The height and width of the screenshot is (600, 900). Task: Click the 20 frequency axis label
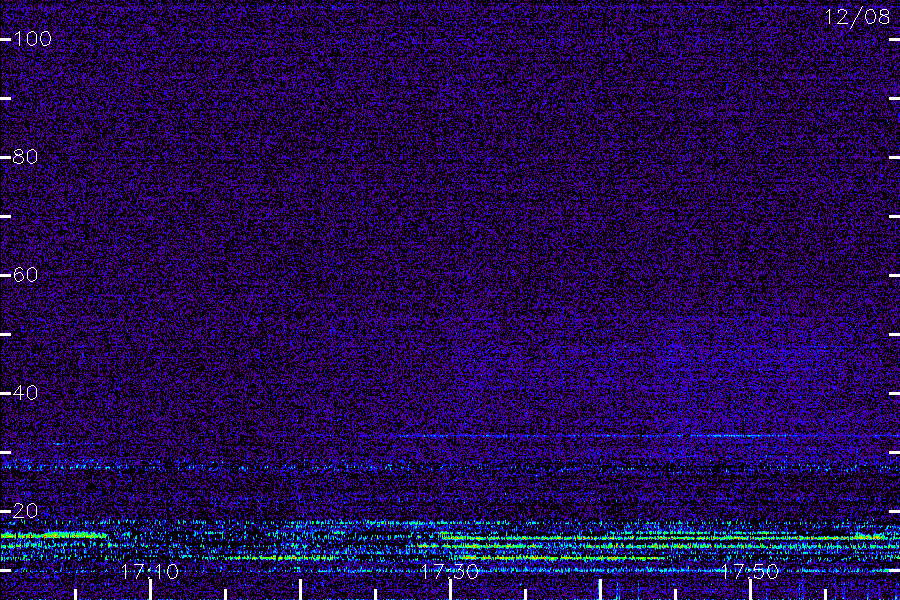click(25, 510)
